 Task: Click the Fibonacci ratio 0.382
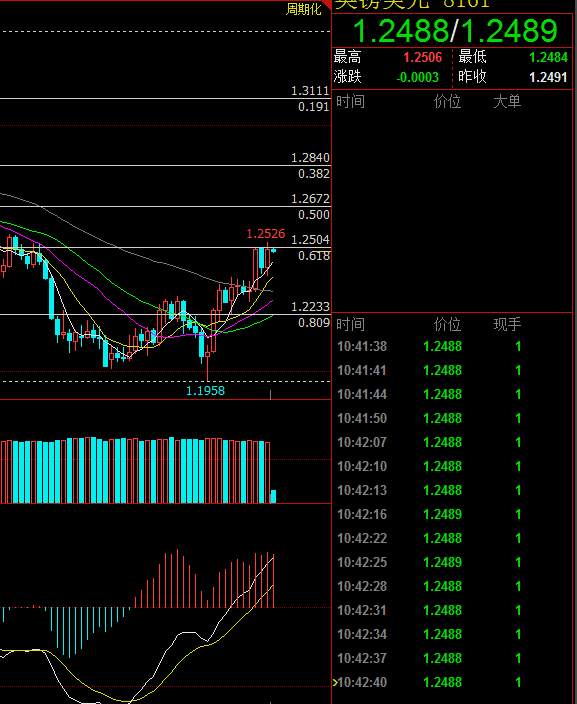click(x=314, y=174)
